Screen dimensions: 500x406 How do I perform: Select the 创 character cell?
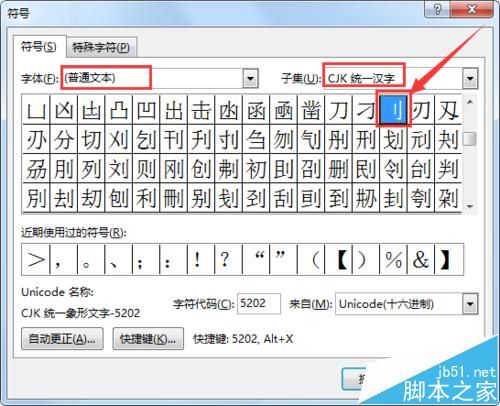201,168
